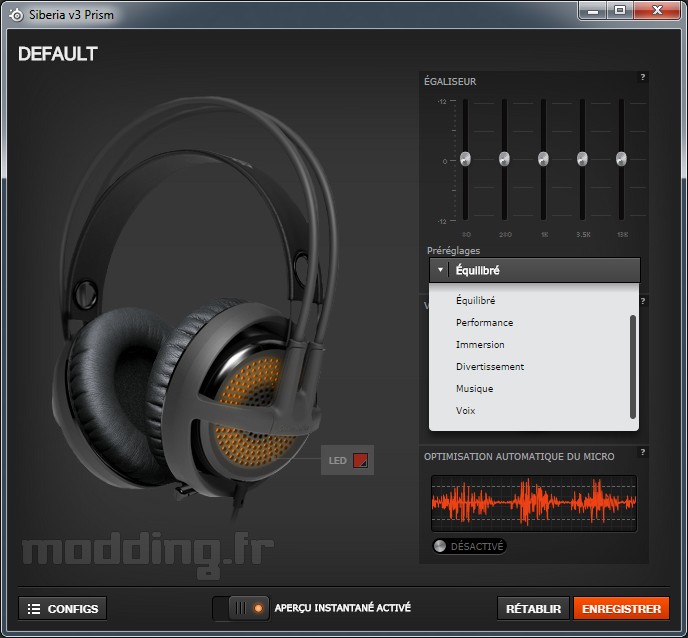This screenshot has height=638, width=688.
Task: Click the 1K equalizer slider knob
Action: [x=543, y=159]
